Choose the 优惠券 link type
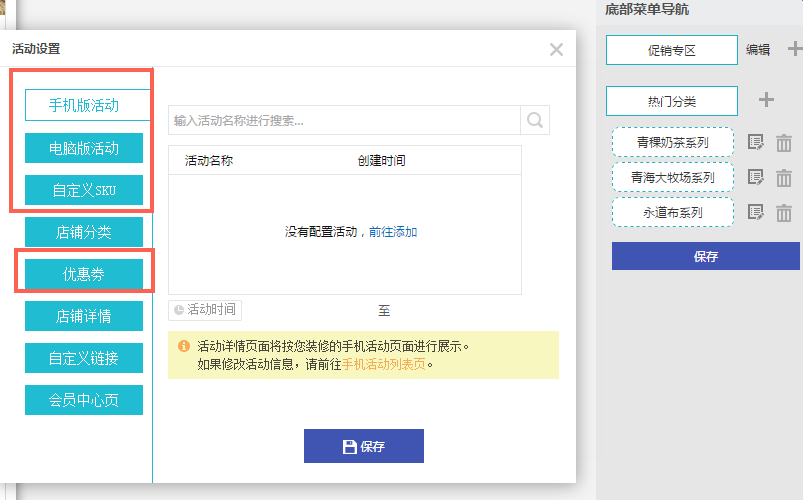This screenshot has width=803, height=500. click(x=84, y=274)
